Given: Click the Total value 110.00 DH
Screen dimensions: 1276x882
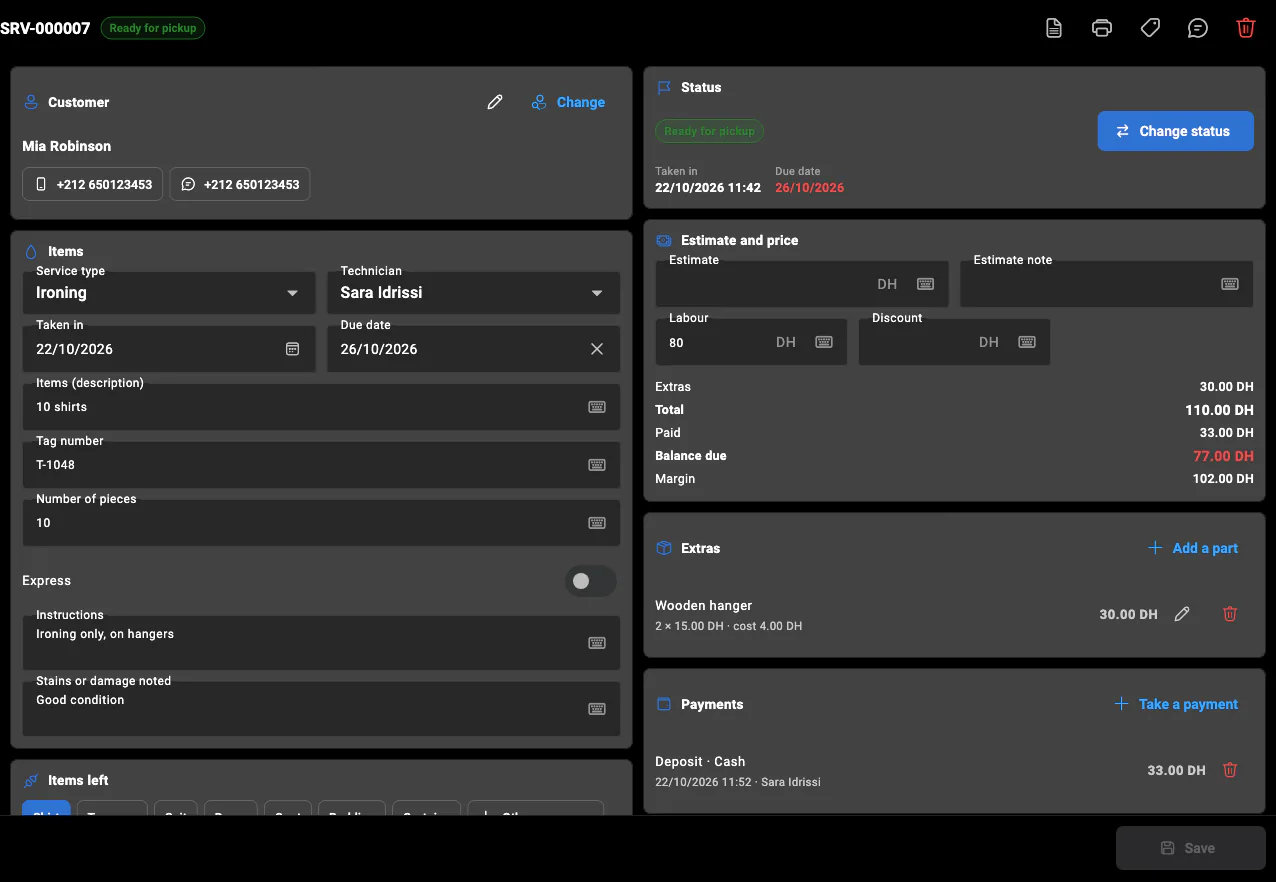Looking at the screenshot, I should 1219,410.
